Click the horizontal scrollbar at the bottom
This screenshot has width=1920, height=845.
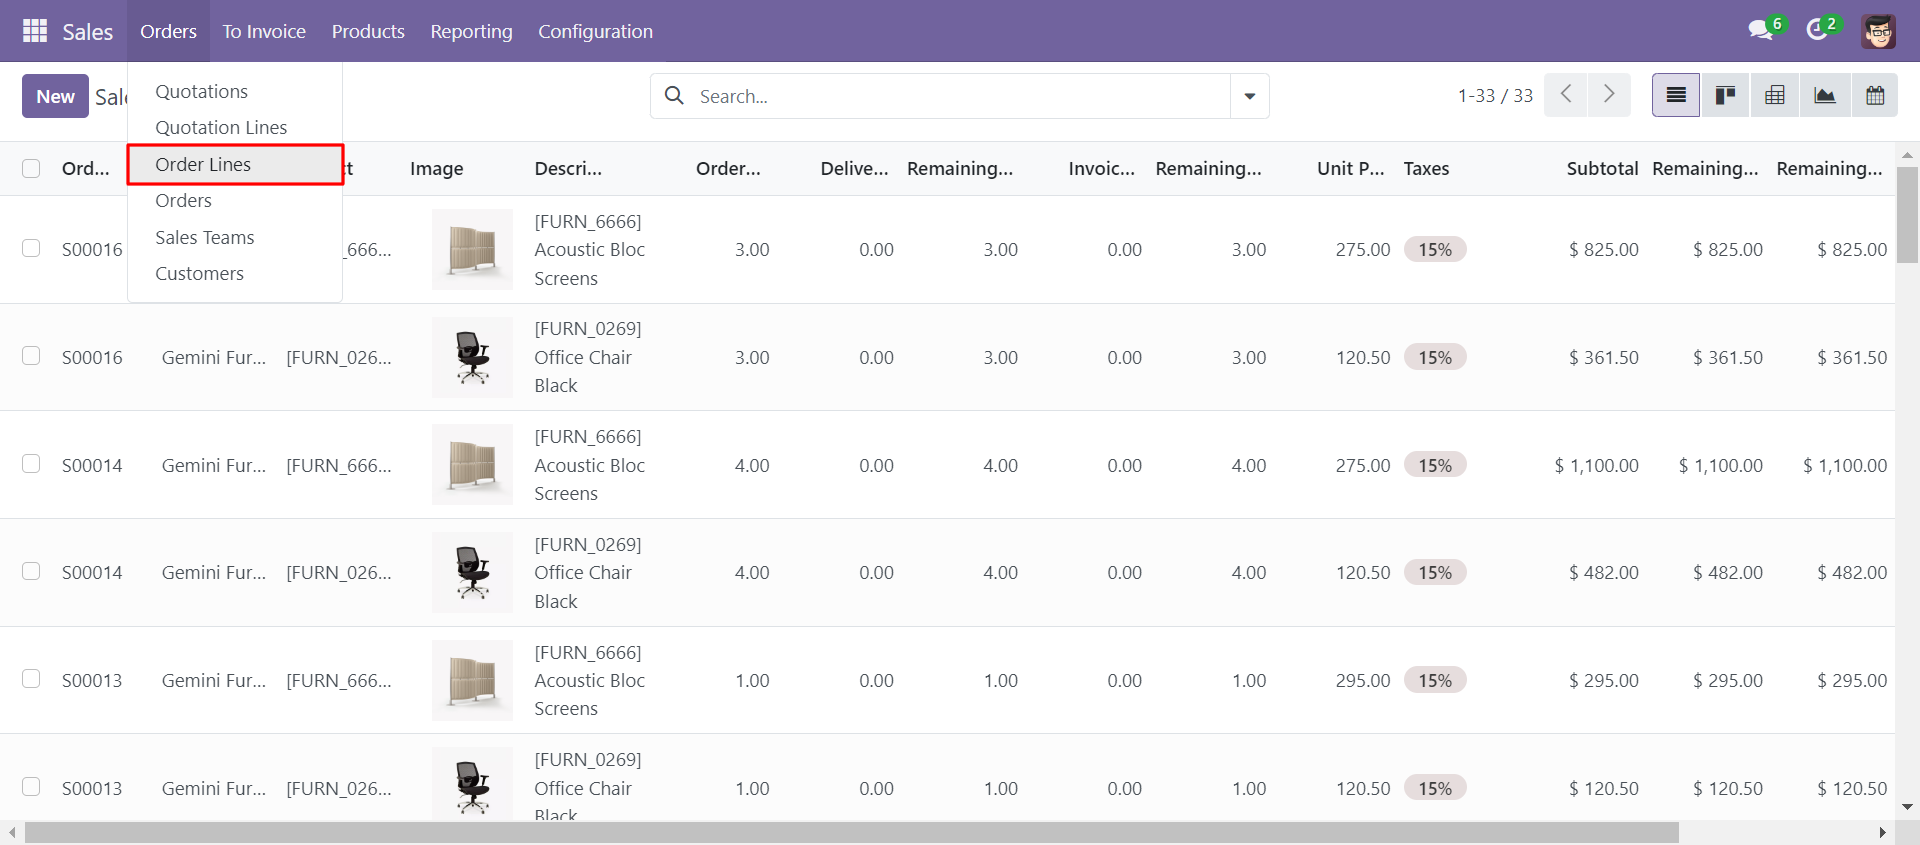tap(851, 833)
